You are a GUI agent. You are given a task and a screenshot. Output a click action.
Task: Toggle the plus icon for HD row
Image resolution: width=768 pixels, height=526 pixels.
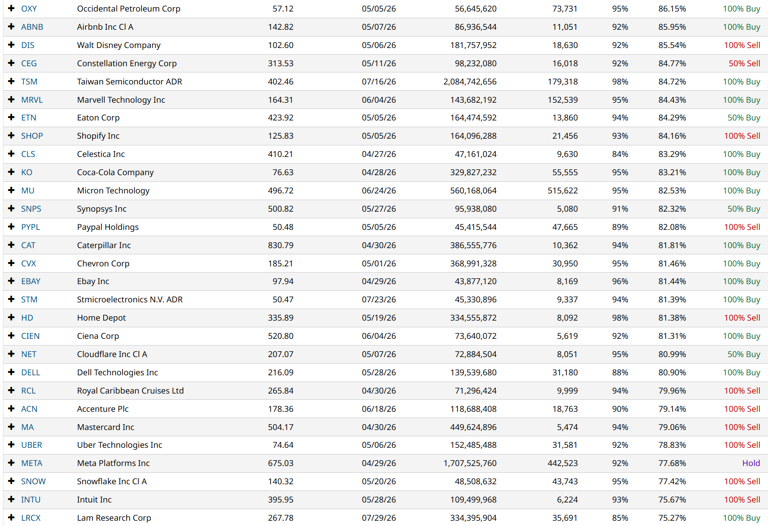(11, 318)
